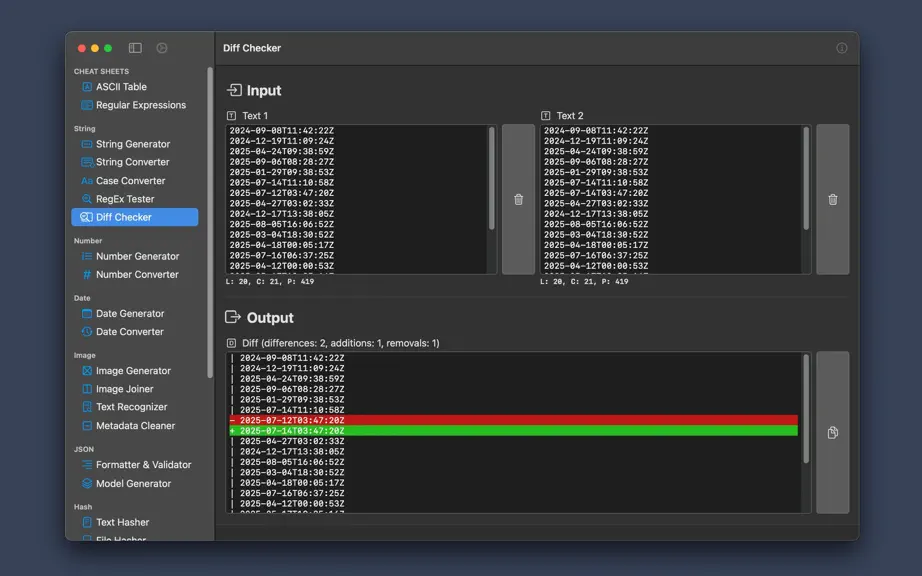The width and height of the screenshot is (922, 576).
Task: Copy diff output with clipboard icon
Action: 833,433
